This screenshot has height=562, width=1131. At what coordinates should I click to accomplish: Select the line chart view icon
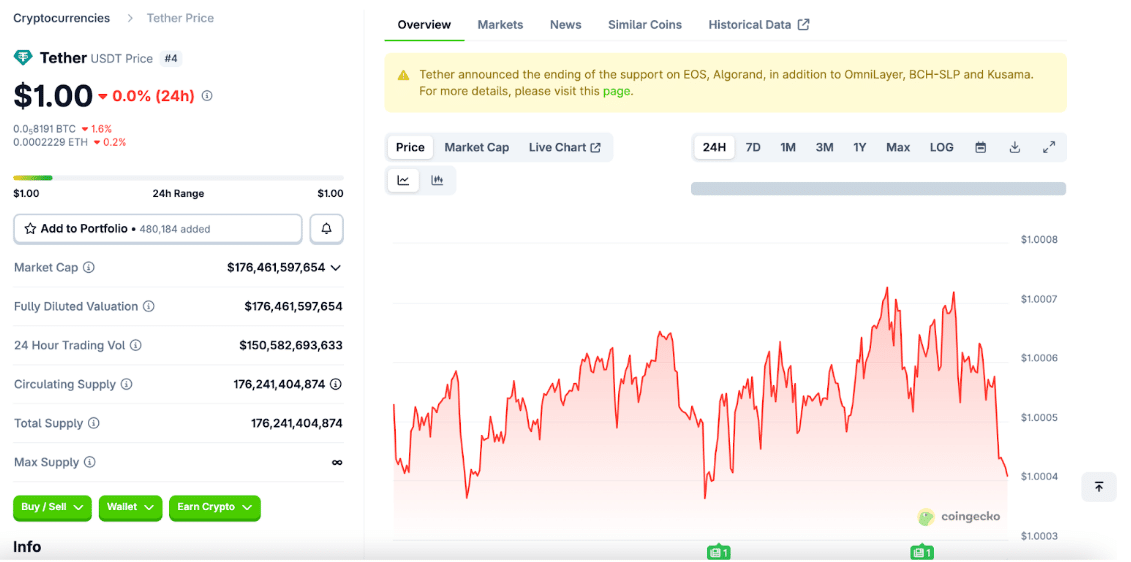click(x=403, y=180)
